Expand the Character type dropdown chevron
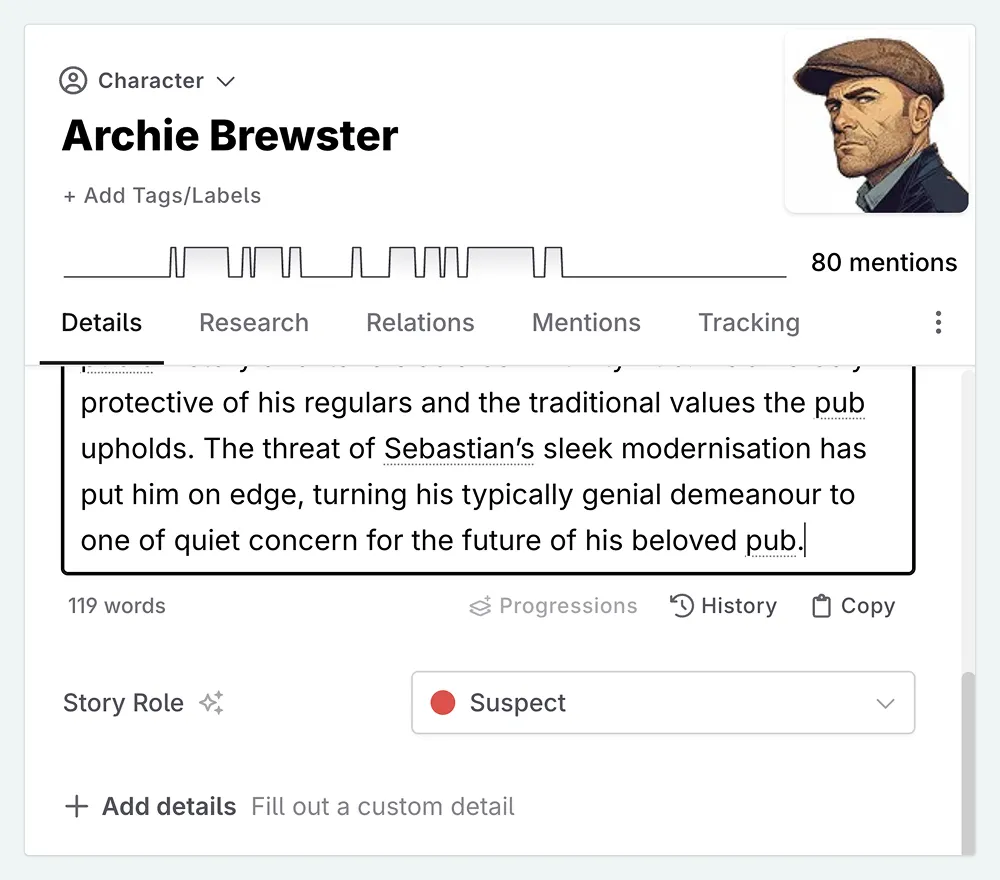 pos(226,81)
